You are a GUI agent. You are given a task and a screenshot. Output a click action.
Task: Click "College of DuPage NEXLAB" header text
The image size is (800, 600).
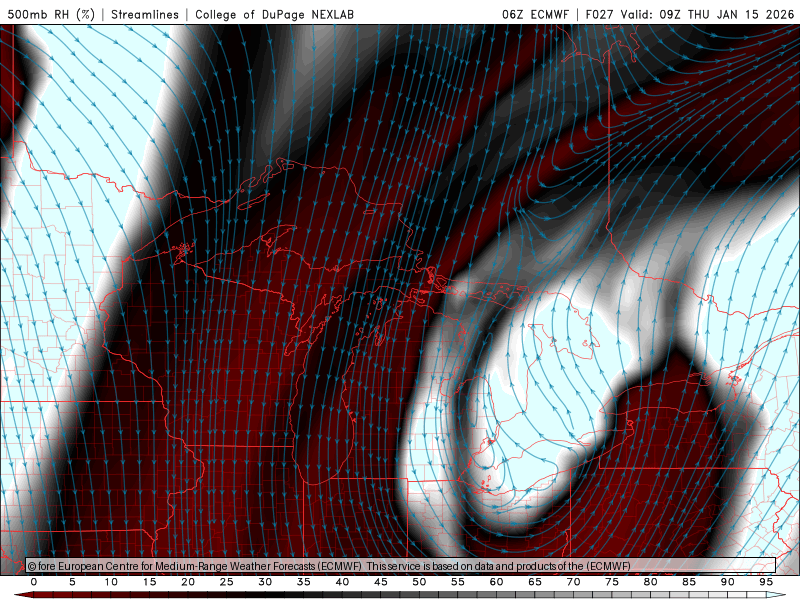pyautogui.click(x=274, y=14)
